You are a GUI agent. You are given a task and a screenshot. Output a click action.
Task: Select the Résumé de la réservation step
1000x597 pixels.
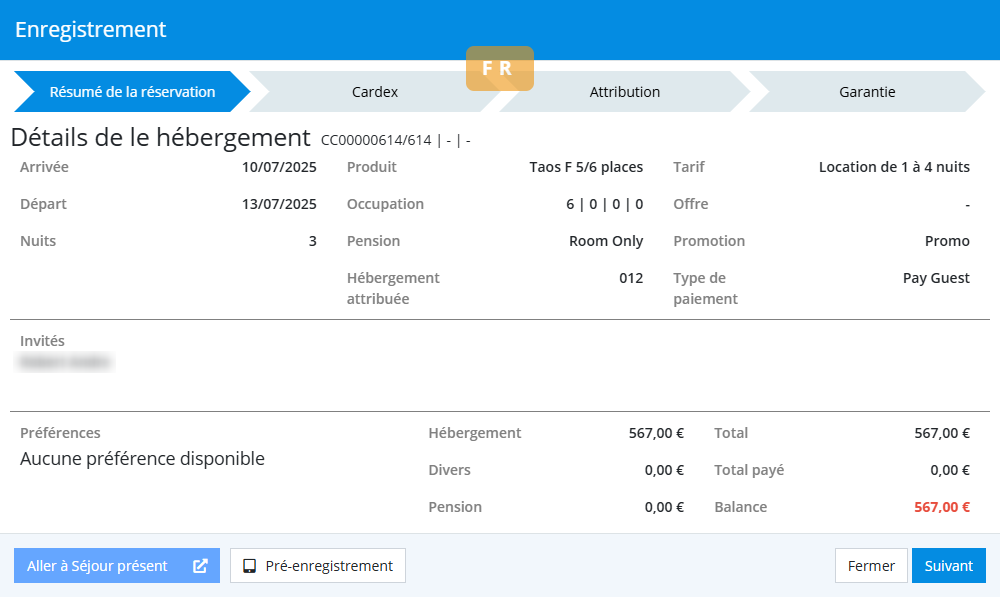(132, 92)
